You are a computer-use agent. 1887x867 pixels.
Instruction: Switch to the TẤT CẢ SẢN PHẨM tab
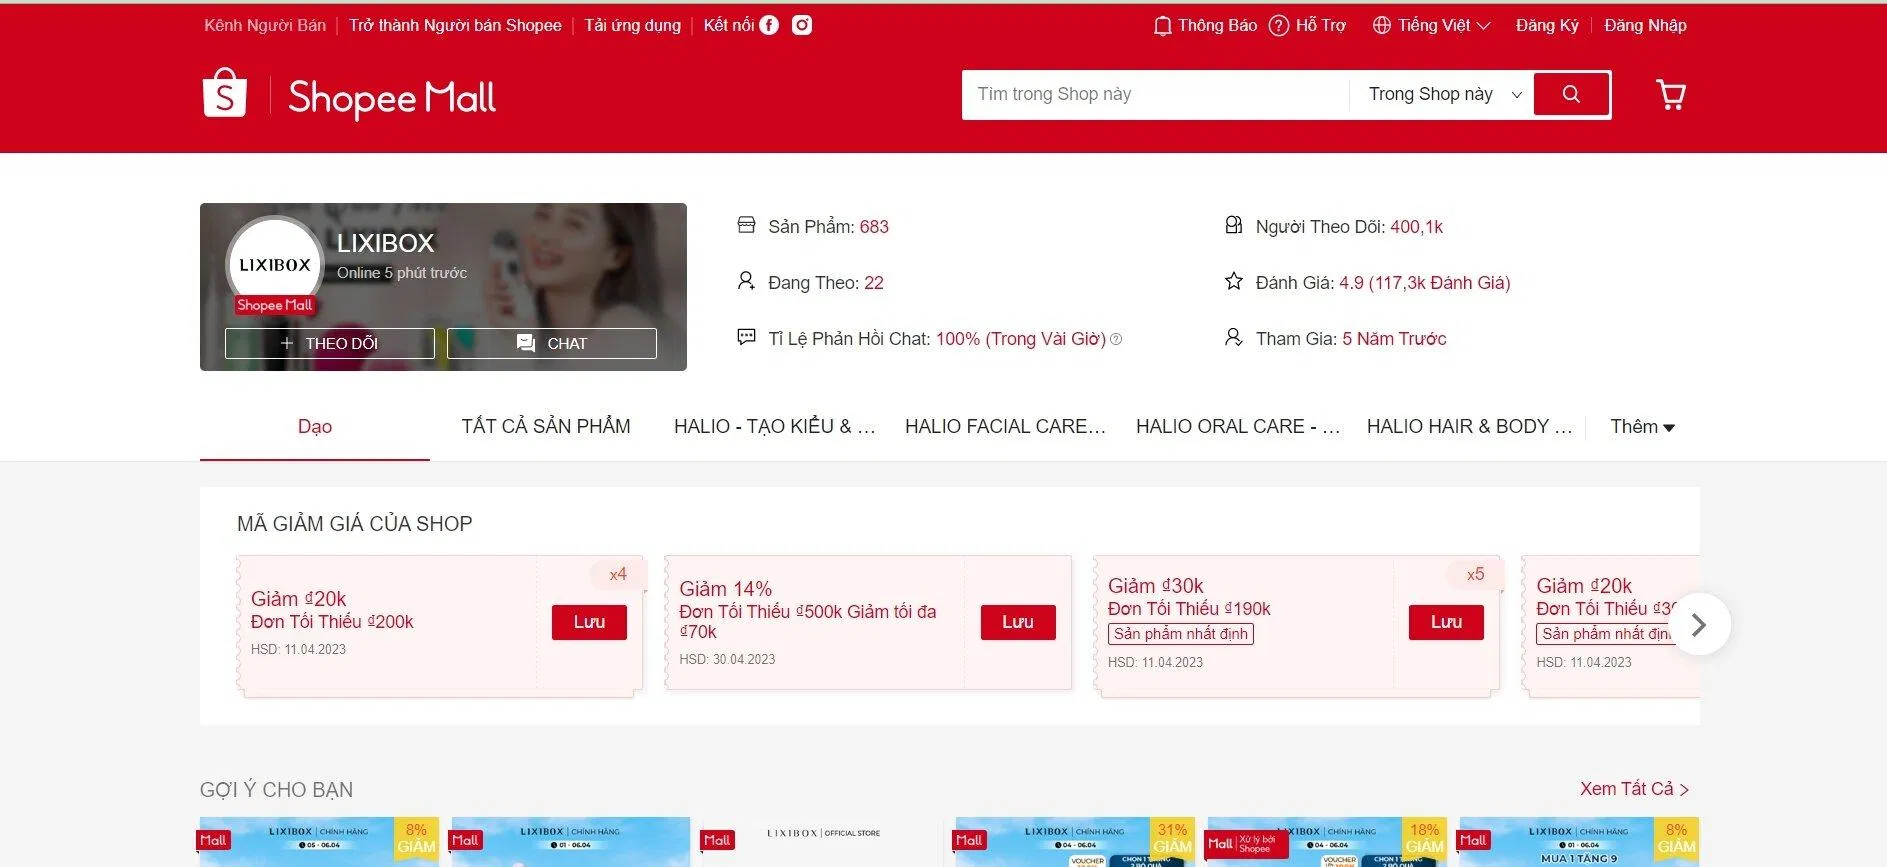[546, 427]
